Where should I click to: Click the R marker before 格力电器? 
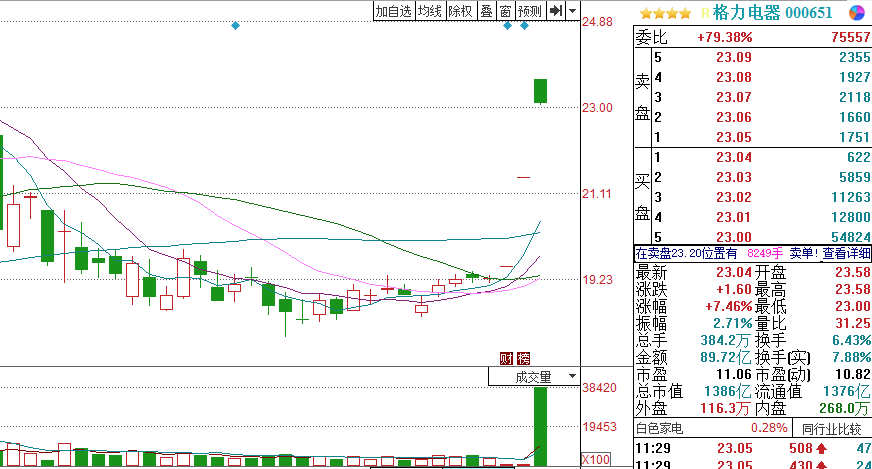tap(705, 12)
